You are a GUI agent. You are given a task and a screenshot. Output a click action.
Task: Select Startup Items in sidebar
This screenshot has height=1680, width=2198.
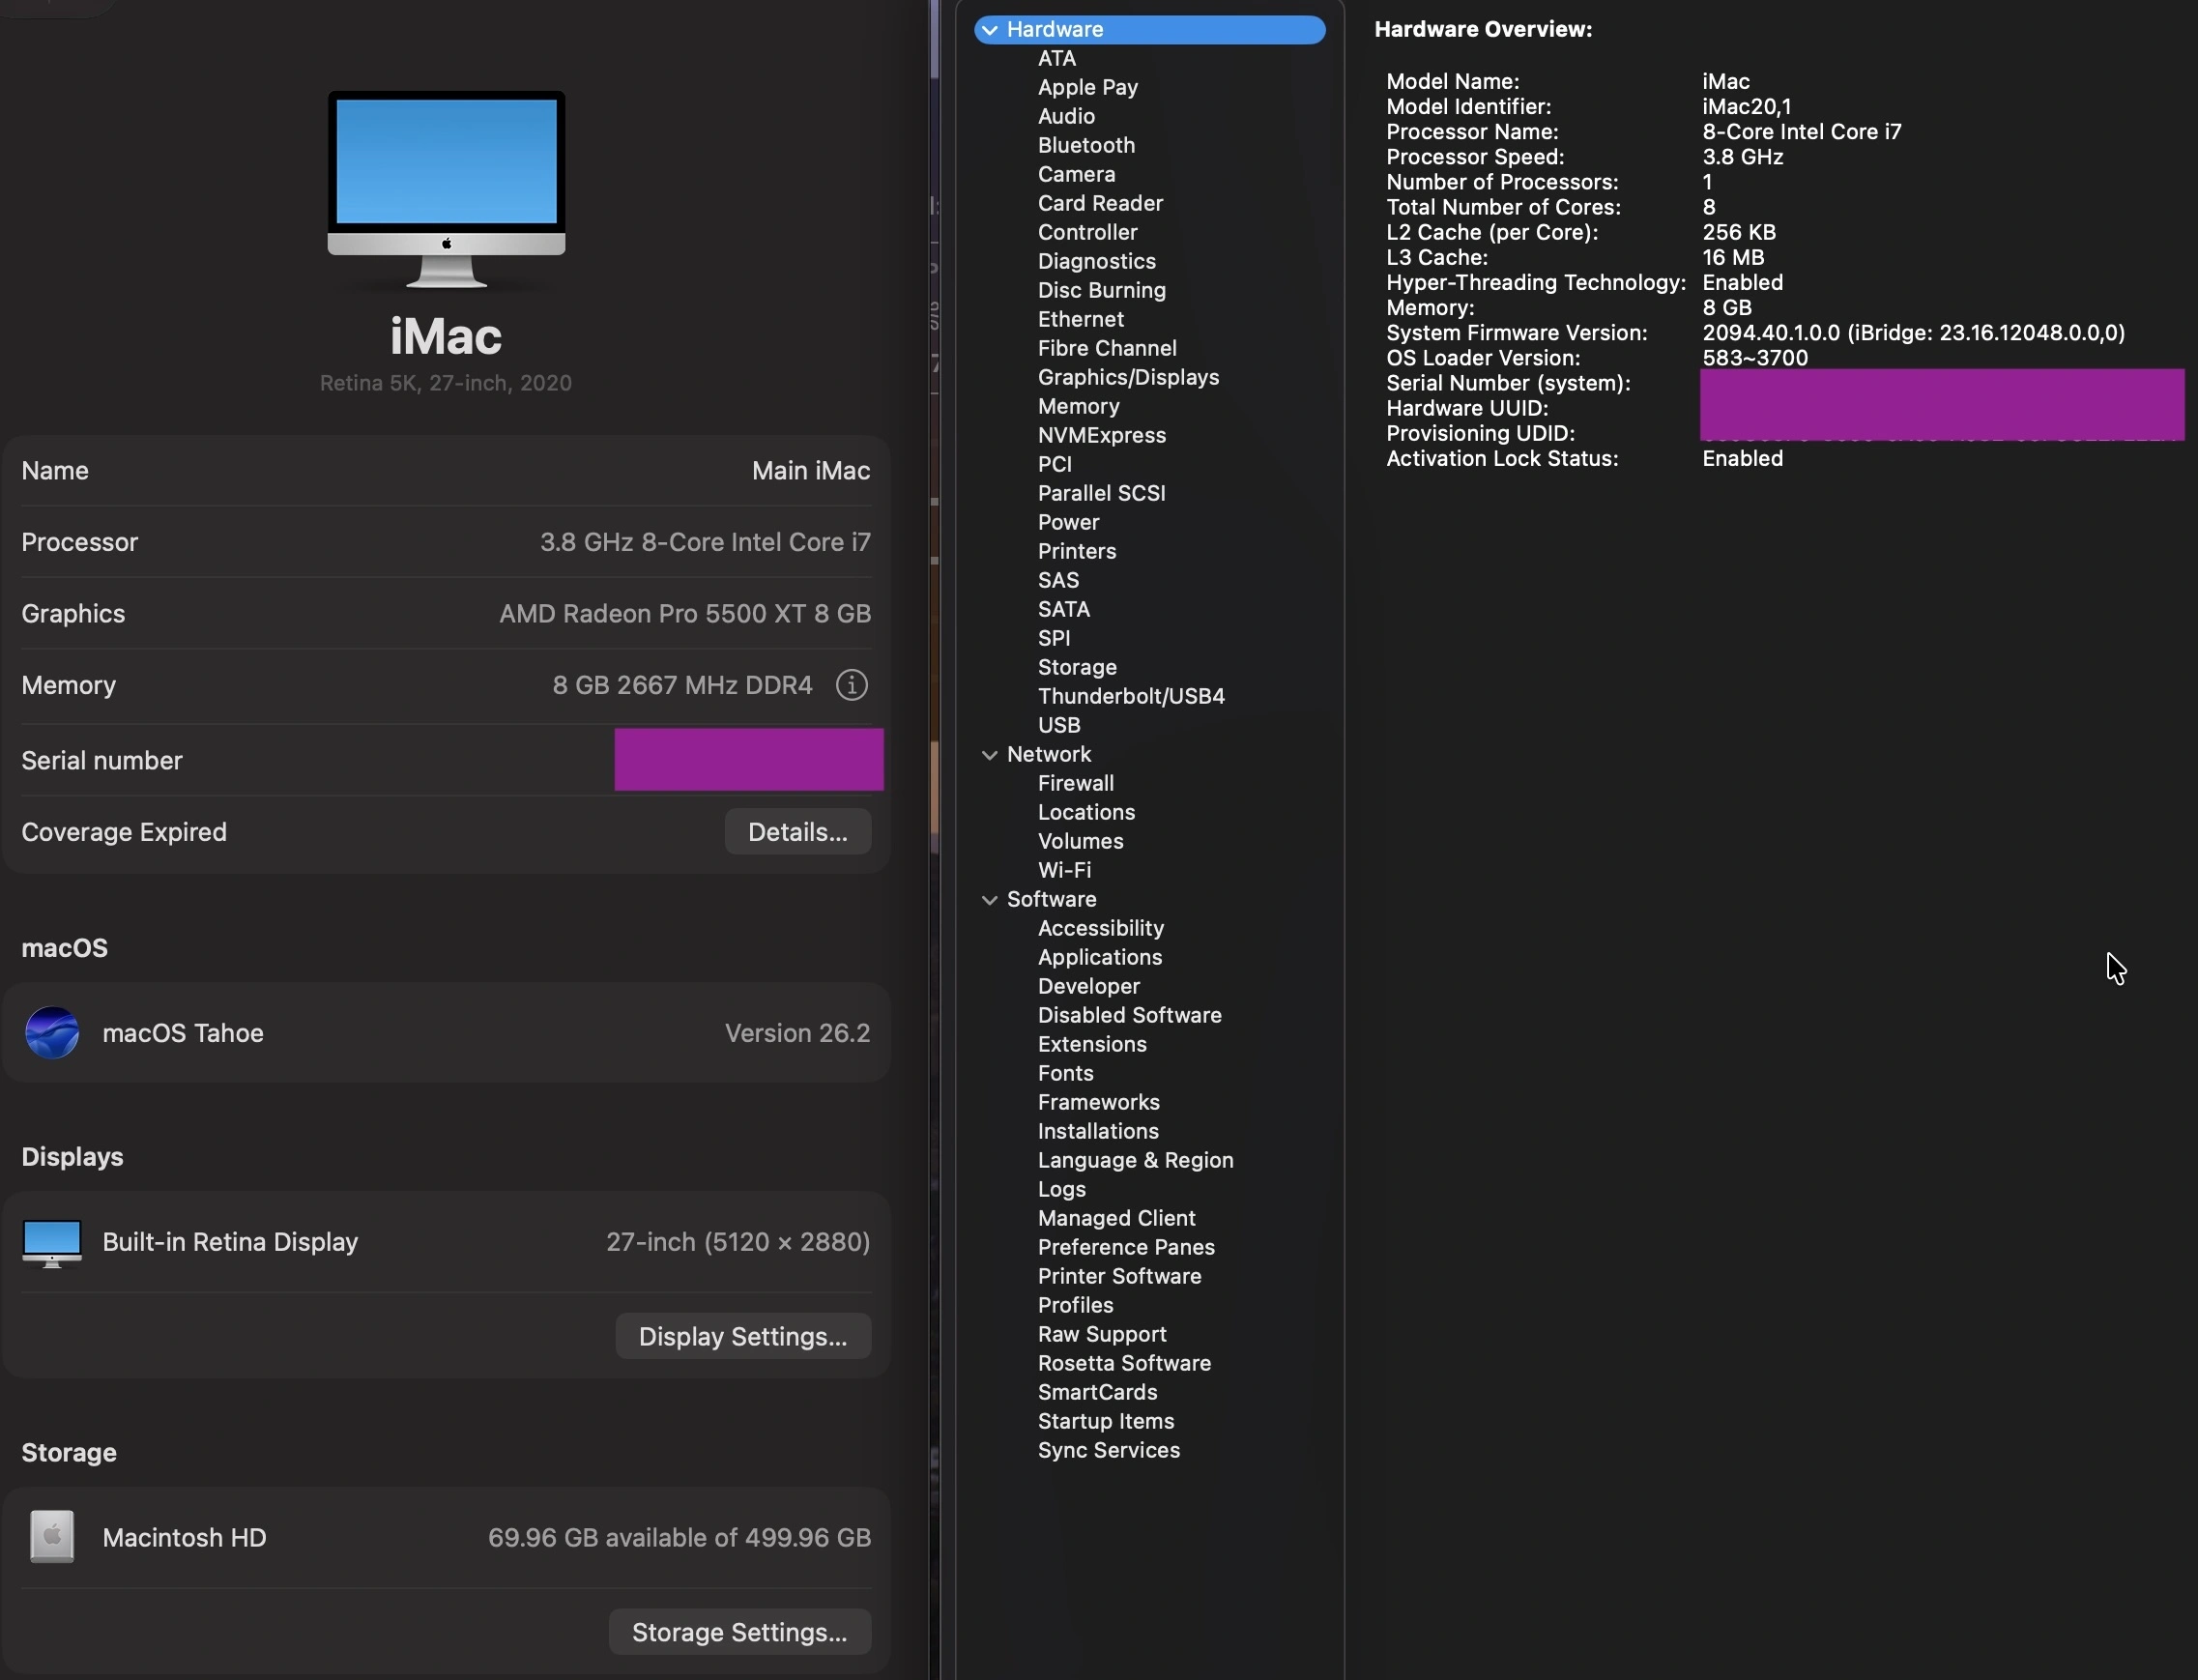coord(1105,1421)
